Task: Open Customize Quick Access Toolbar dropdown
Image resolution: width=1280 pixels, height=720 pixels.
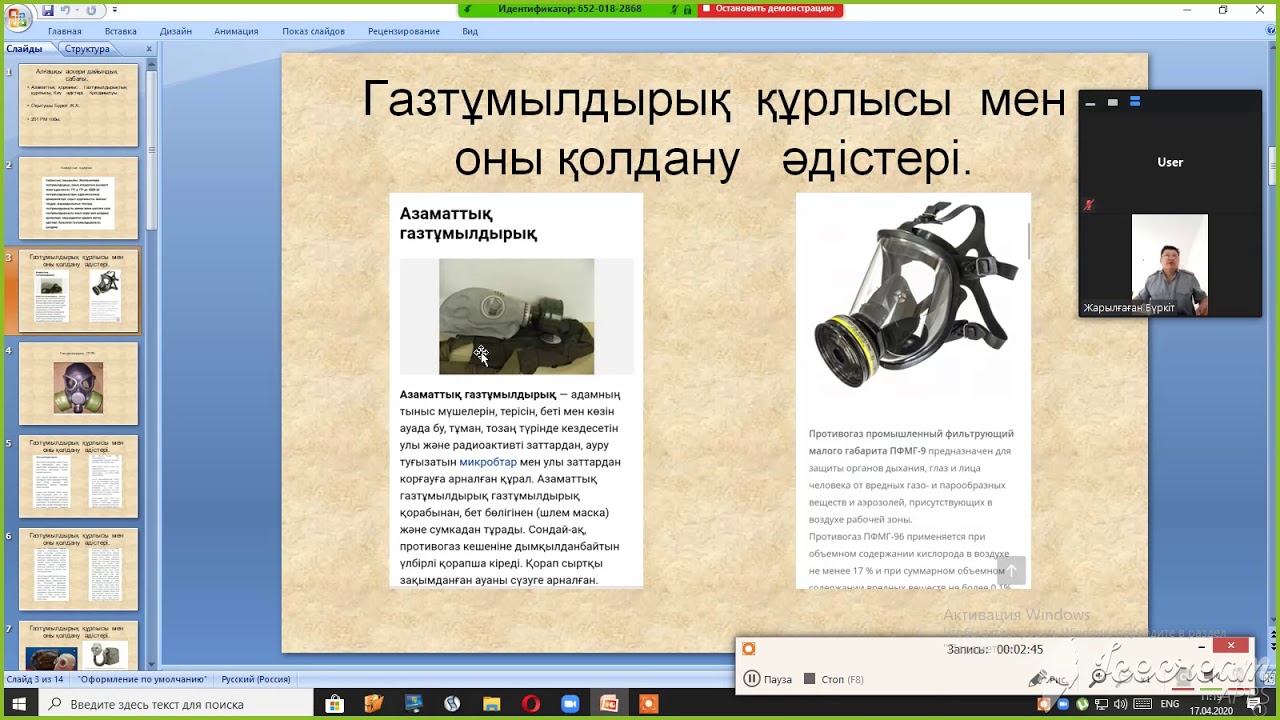Action: 114,10
